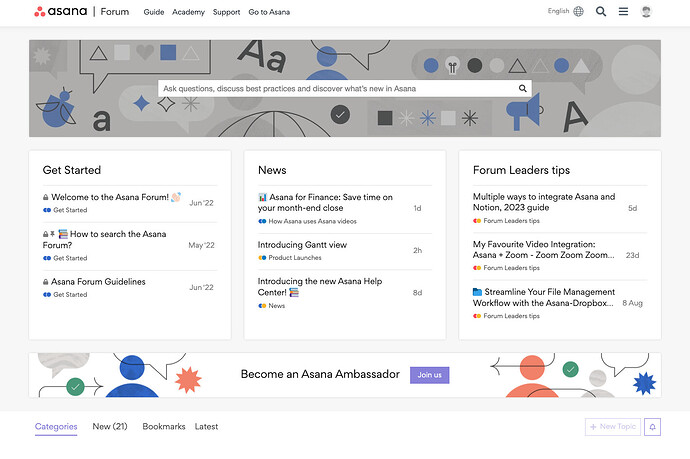Click the 2h timestamp on Gantt view

coord(418,250)
